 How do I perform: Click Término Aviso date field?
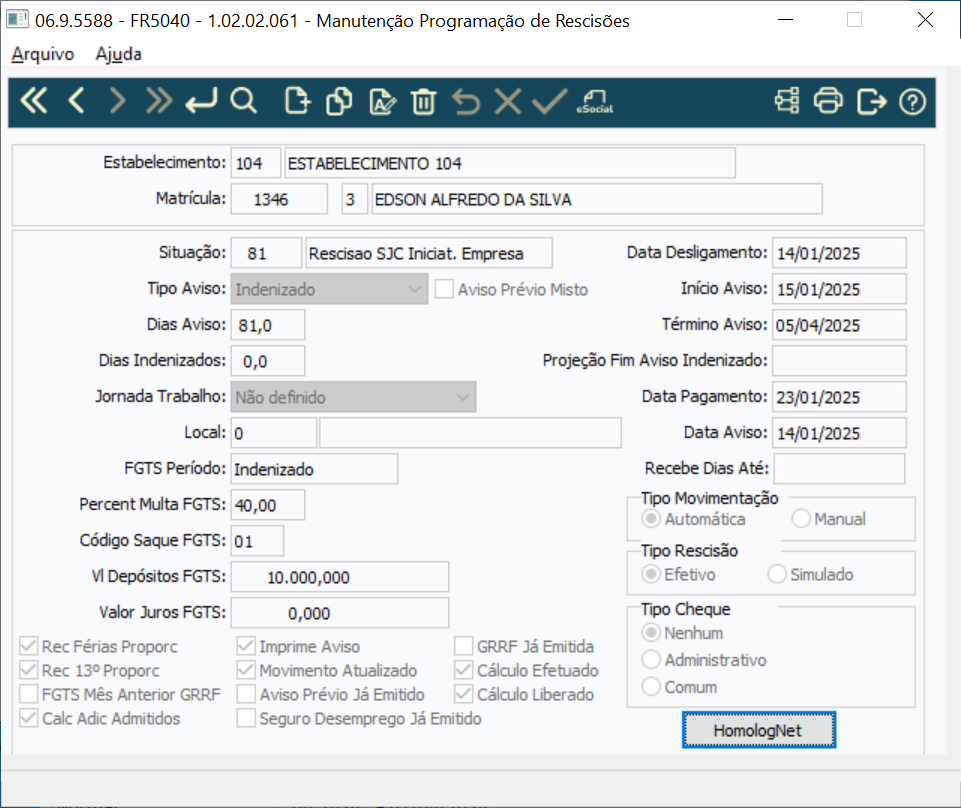click(x=839, y=325)
